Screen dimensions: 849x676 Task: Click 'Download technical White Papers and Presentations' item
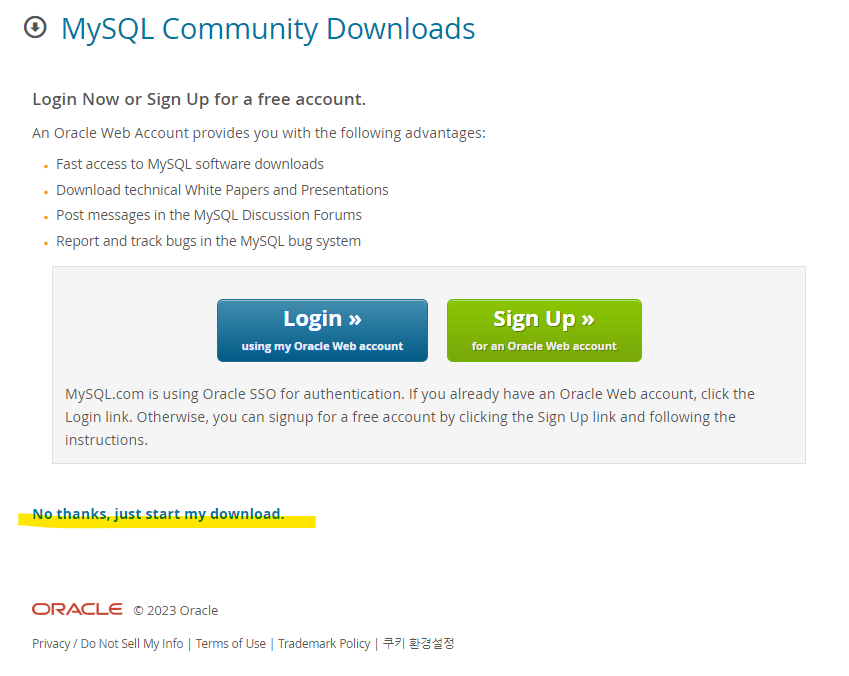pos(223,190)
